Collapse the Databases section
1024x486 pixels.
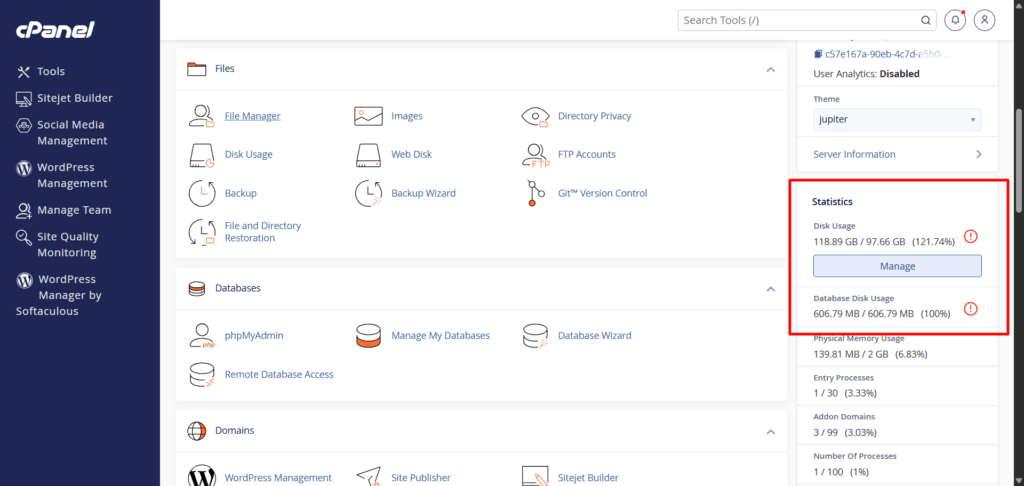pyautogui.click(x=770, y=288)
